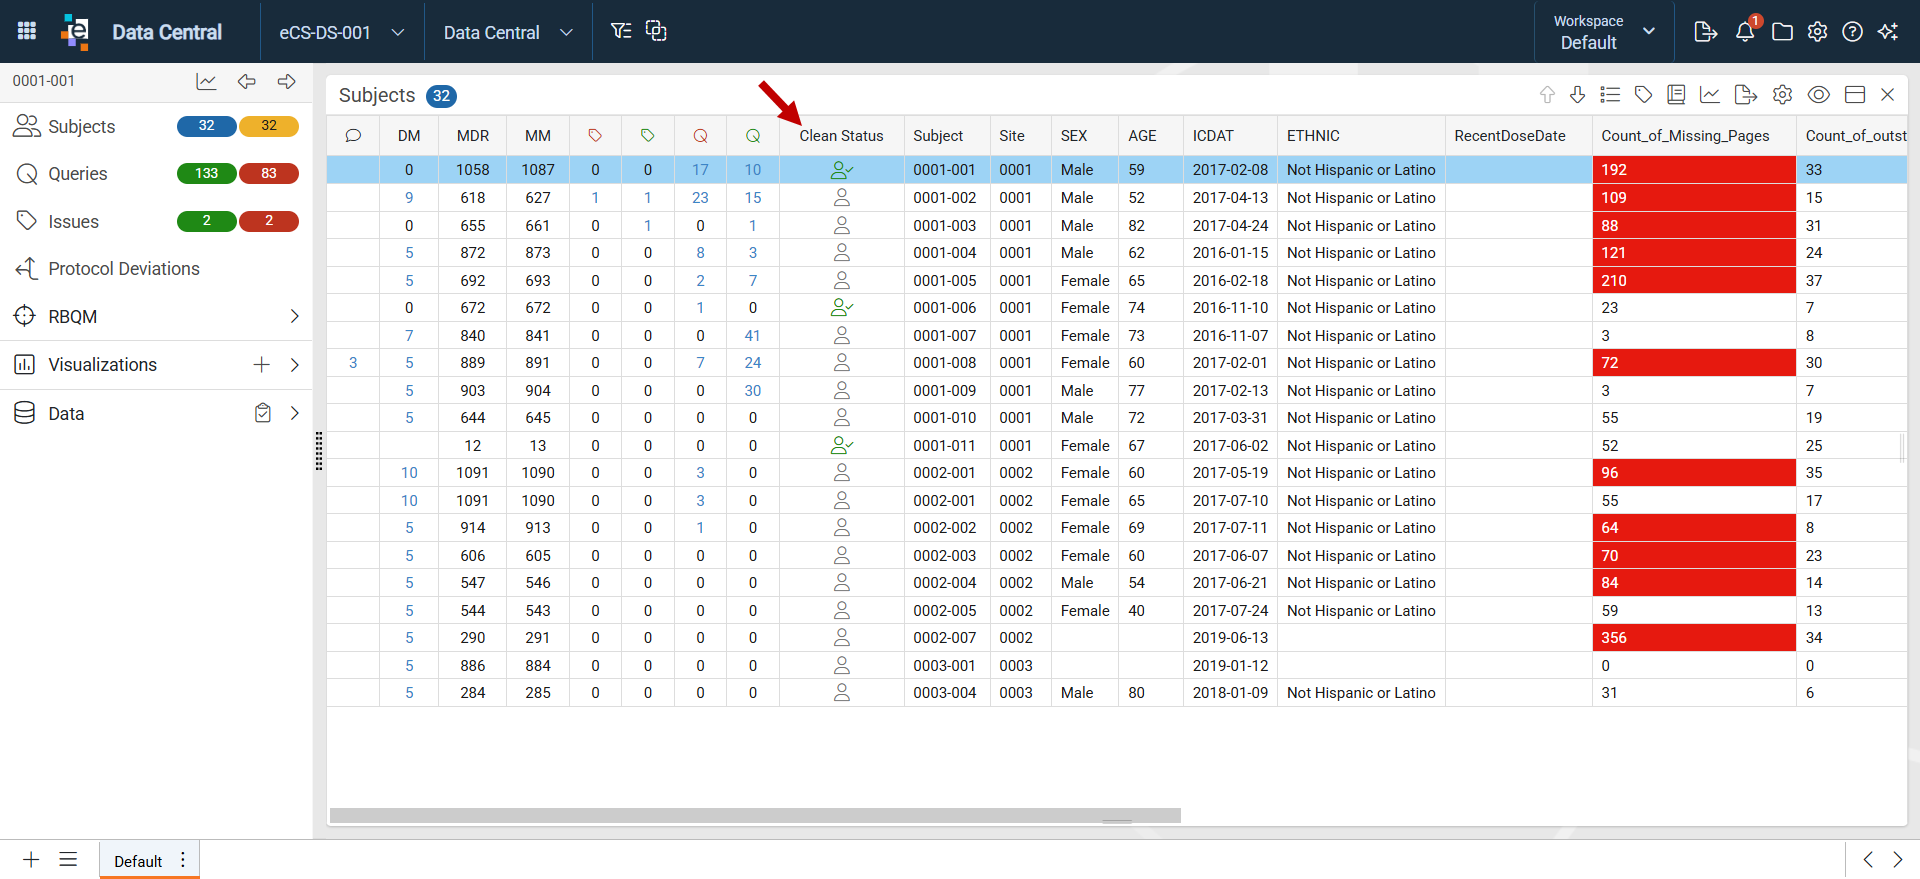Click the clean status icon for subject 0001-001
The width and height of the screenshot is (1920, 879).
tap(842, 170)
